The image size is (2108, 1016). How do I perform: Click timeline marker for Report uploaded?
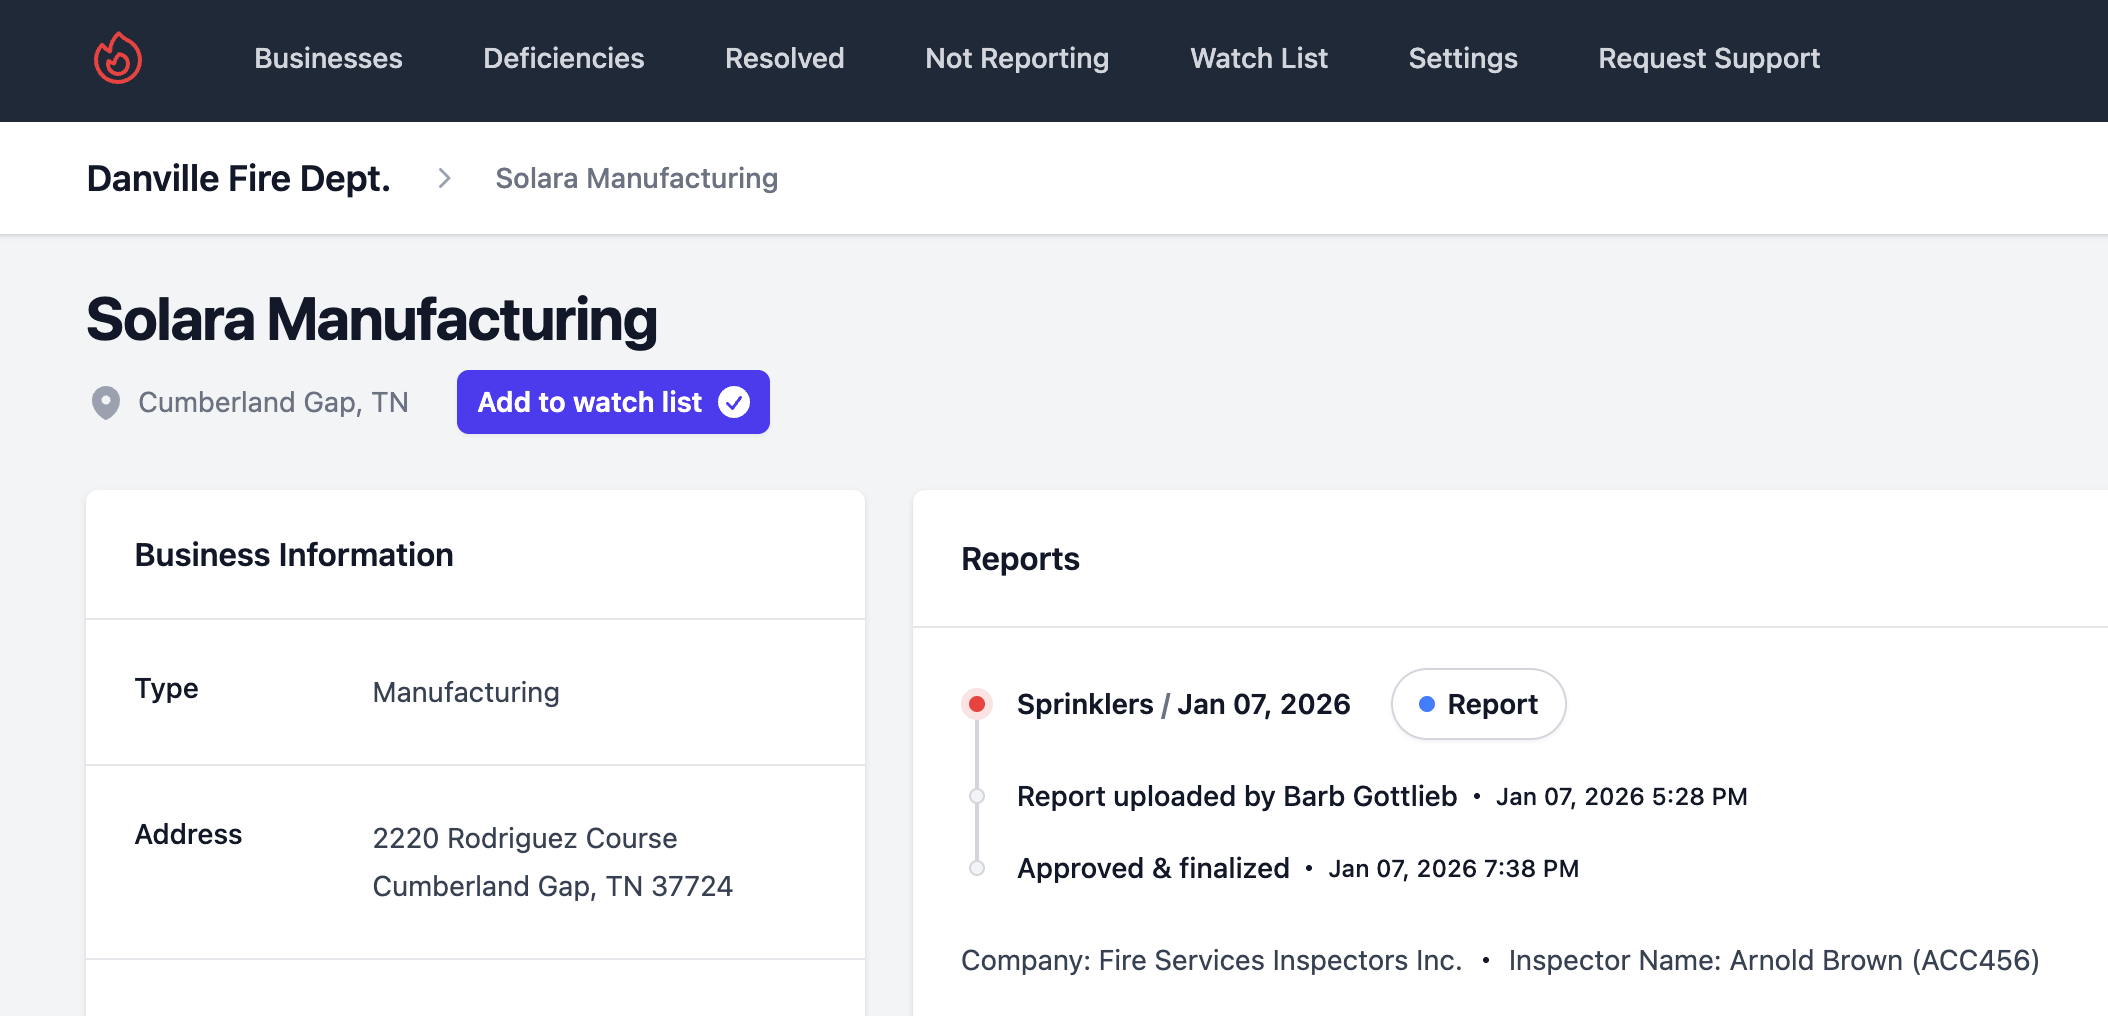tap(977, 796)
